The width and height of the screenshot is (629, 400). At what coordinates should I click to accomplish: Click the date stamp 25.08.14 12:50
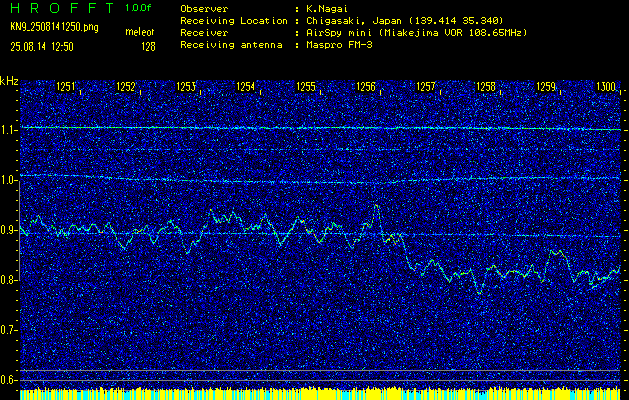pyautogui.click(x=42, y=47)
